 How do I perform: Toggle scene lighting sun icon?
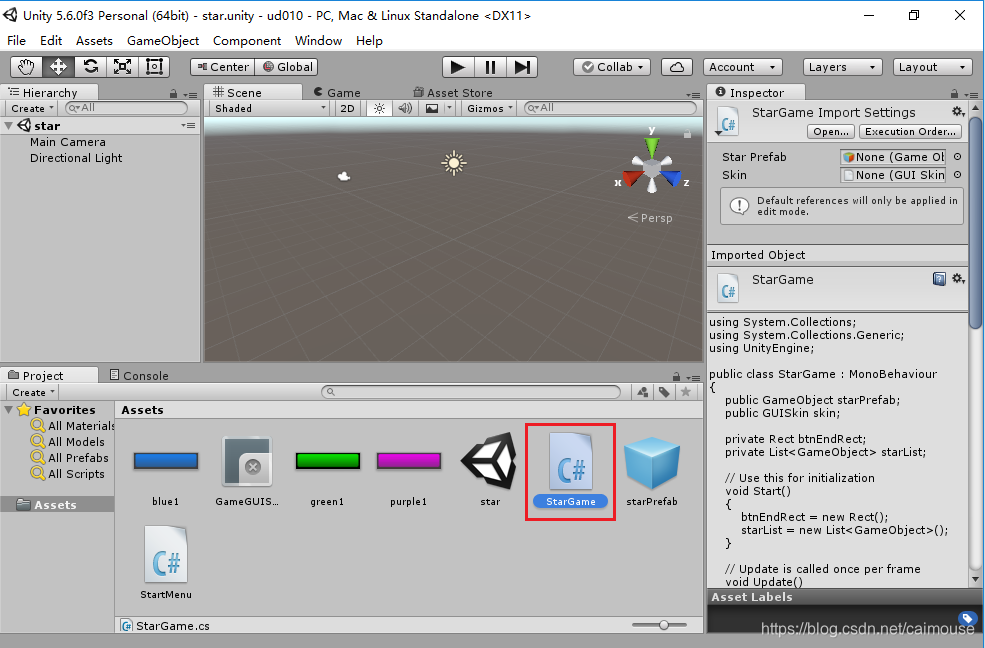coord(379,109)
